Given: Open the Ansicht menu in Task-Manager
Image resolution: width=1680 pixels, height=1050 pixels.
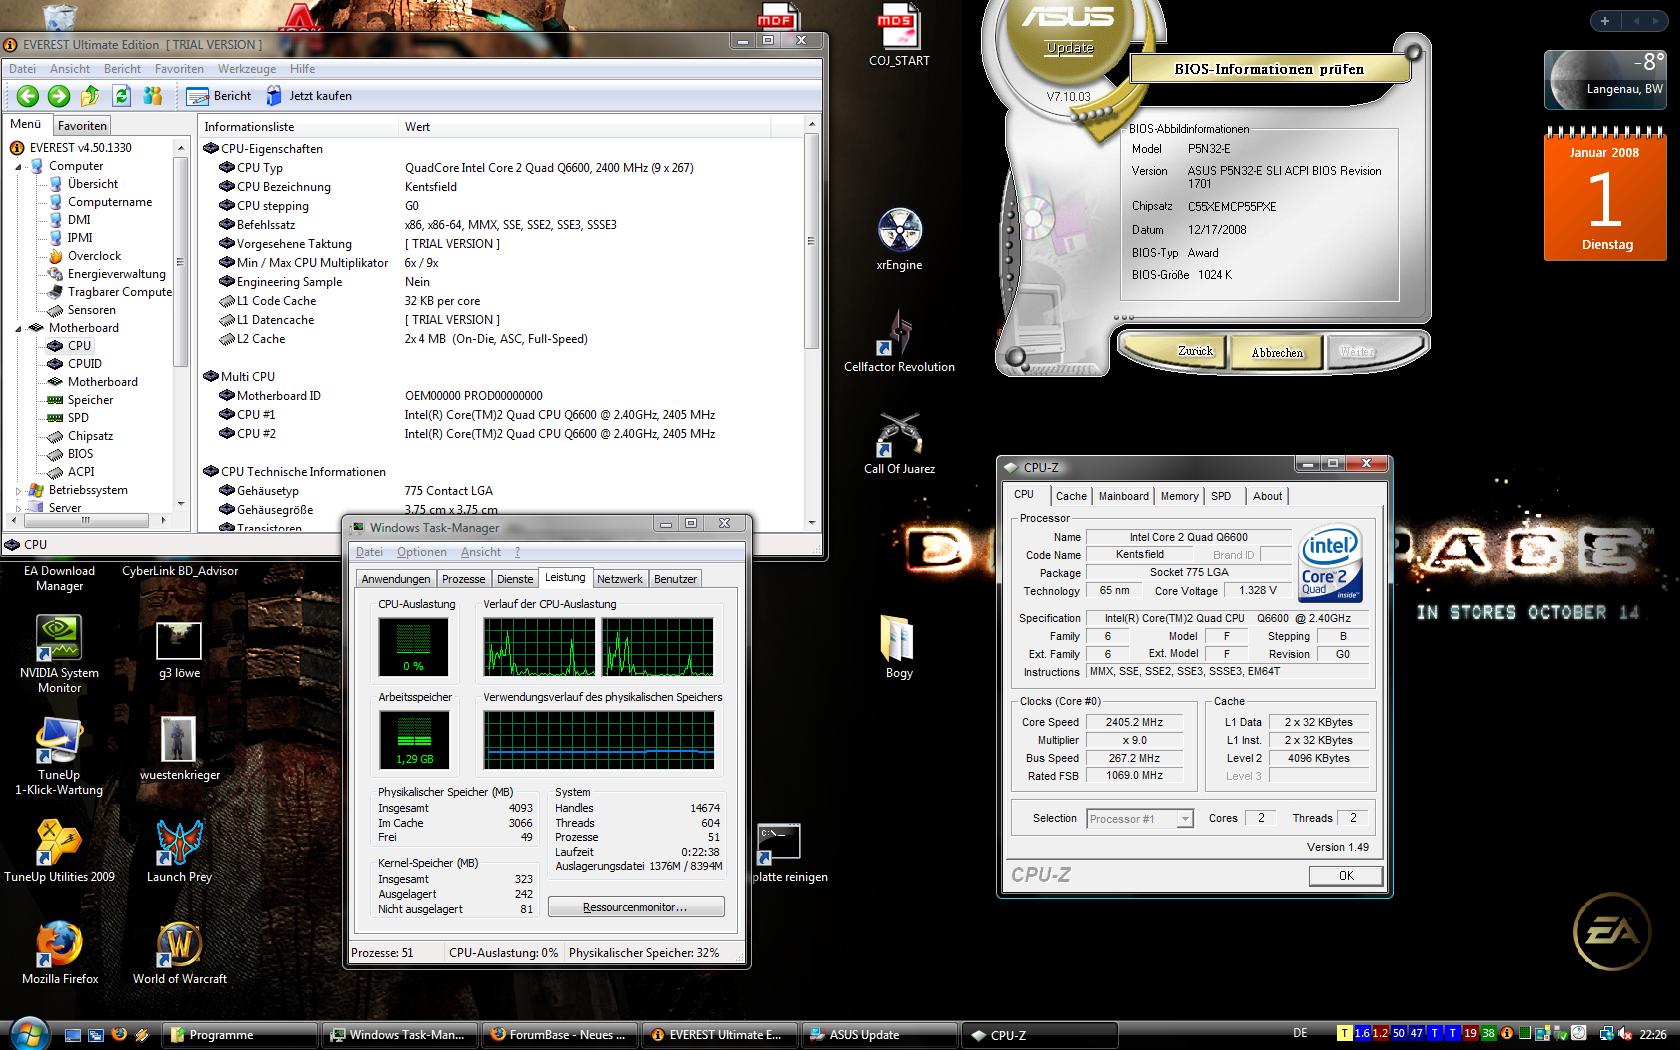Looking at the screenshot, I should click(x=481, y=552).
